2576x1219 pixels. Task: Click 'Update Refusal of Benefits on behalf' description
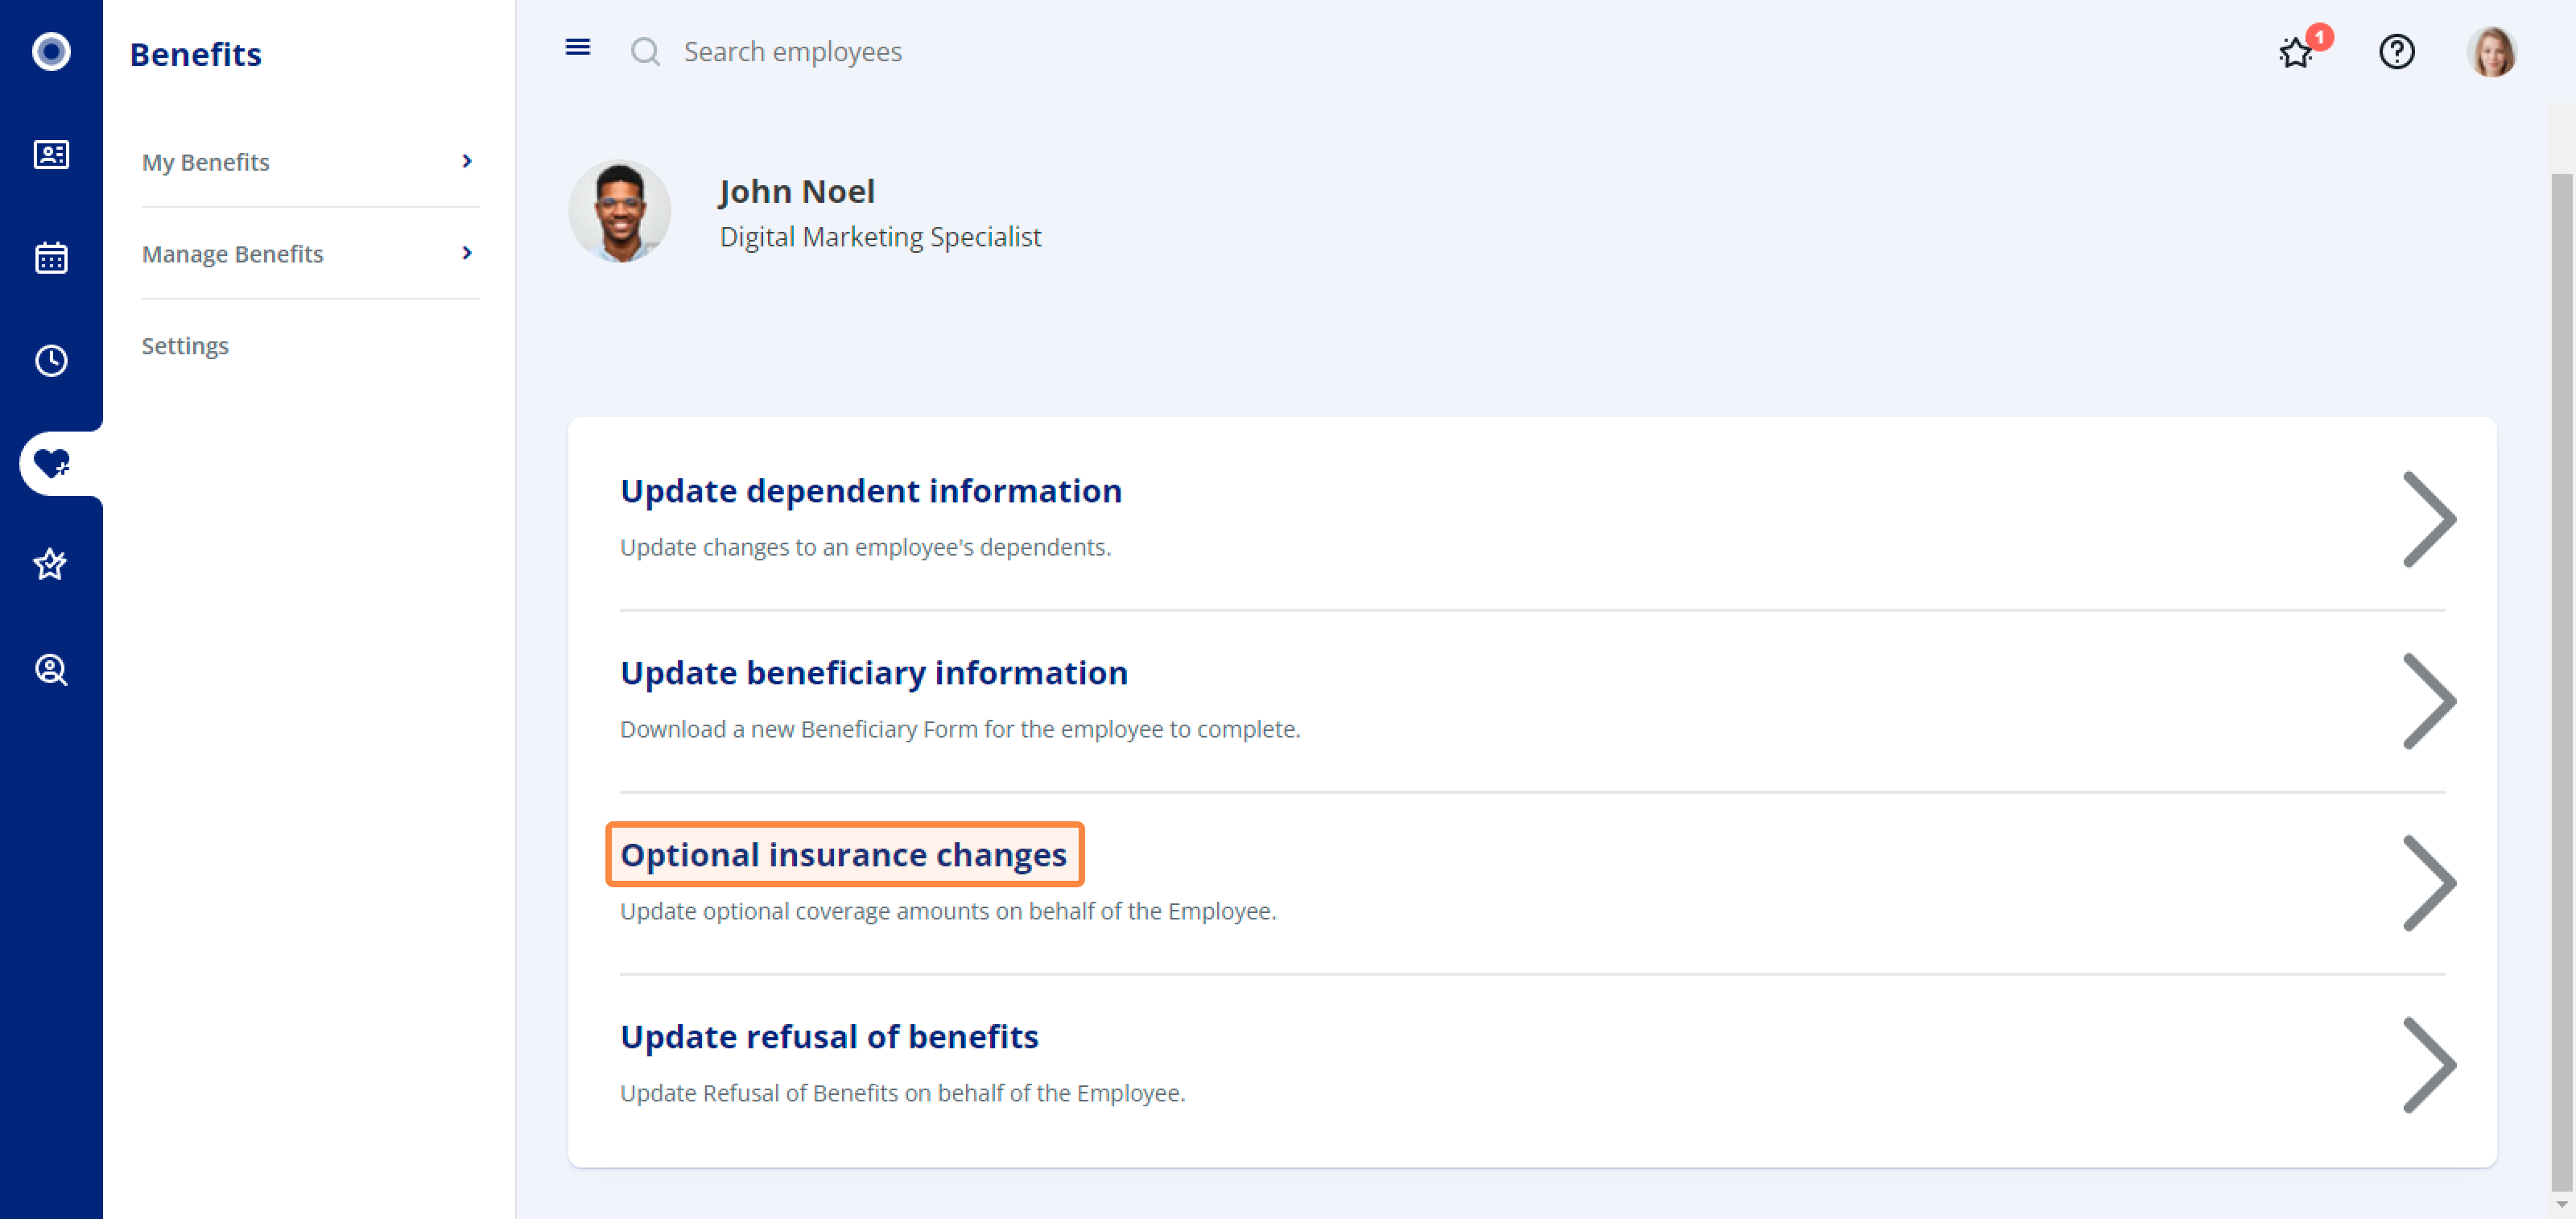pos(902,1093)
